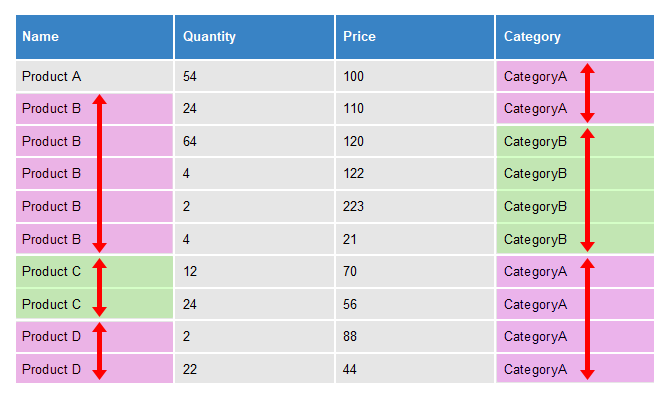
Task: Select the price cell showing 44
Action: pyautogui.click(x=415, y=369)
